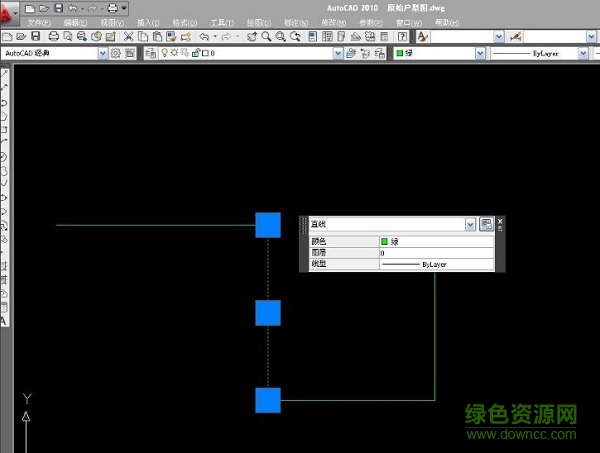The height and width of the screenshot is (453, 600).
Task: Expand the quick access toolbar customize arrow
Action: (124, 8)
